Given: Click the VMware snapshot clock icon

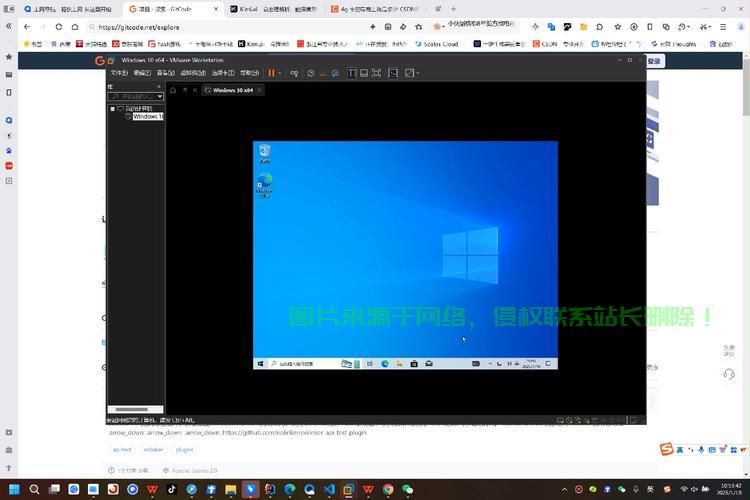Looking at the screenshot, I should (x=311, y=73).
